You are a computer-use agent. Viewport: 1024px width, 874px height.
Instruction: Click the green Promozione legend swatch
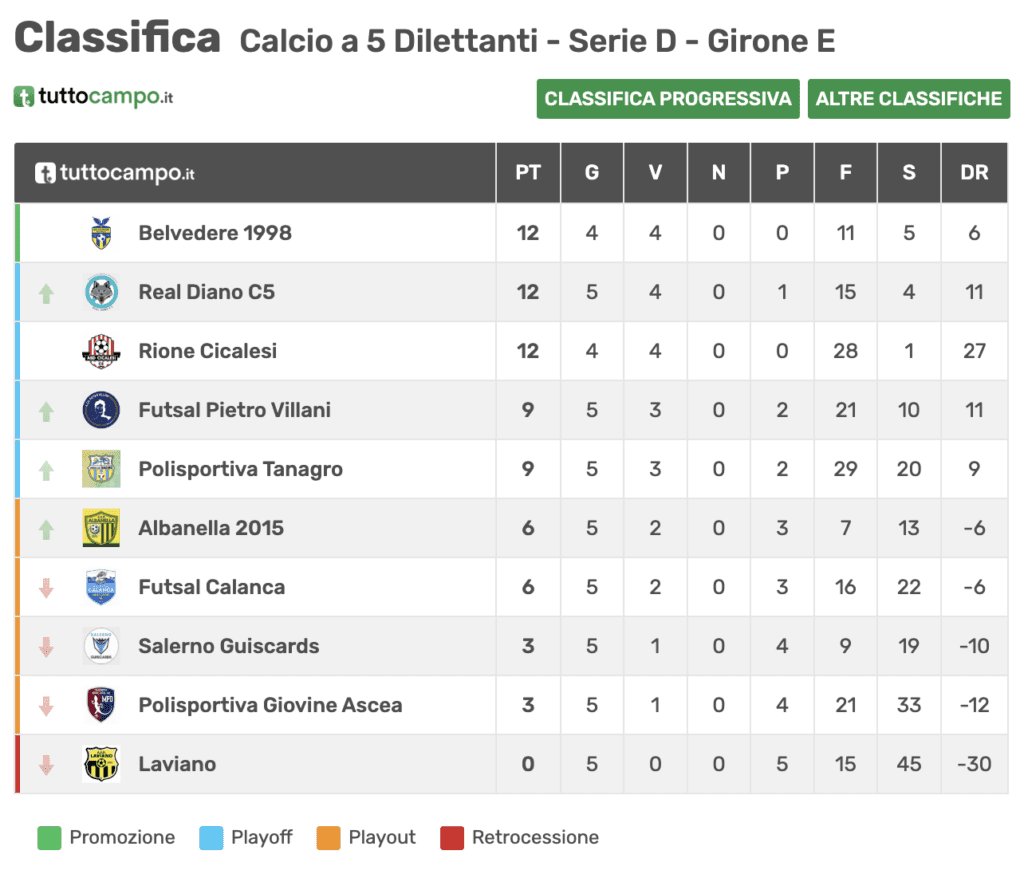point(49,837)
